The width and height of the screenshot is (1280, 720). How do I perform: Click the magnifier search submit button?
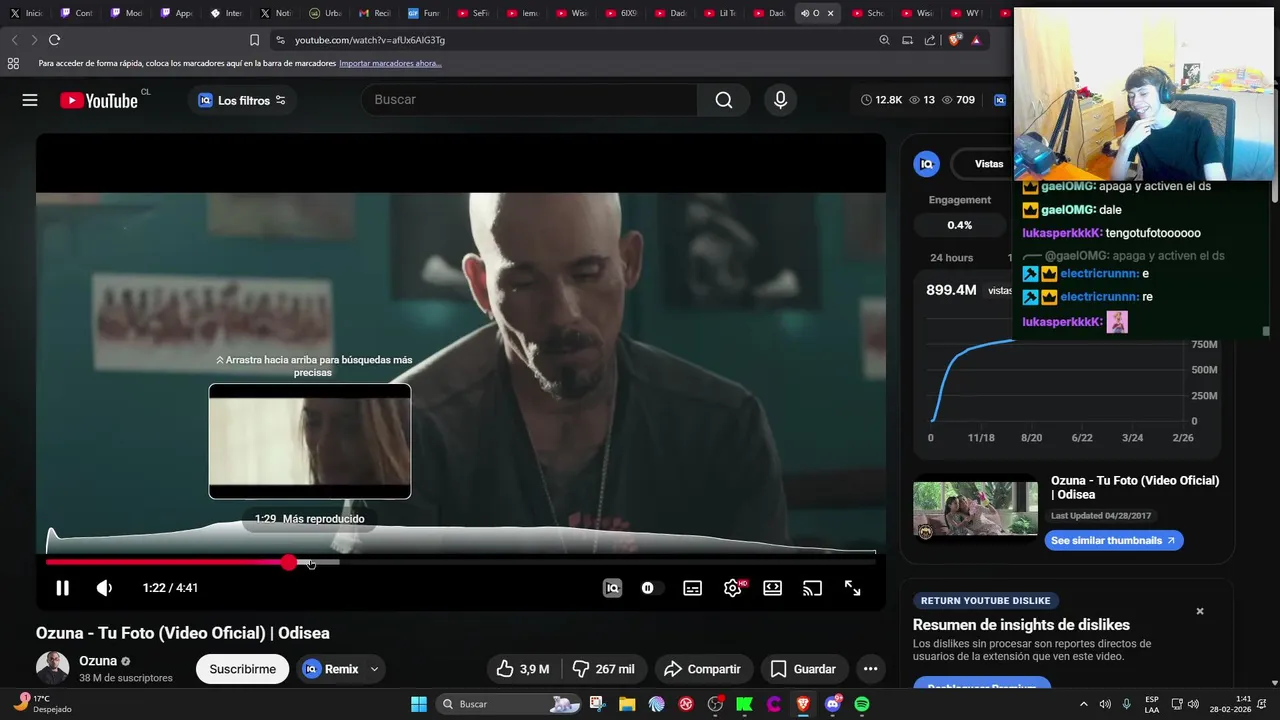click(724, 100)
